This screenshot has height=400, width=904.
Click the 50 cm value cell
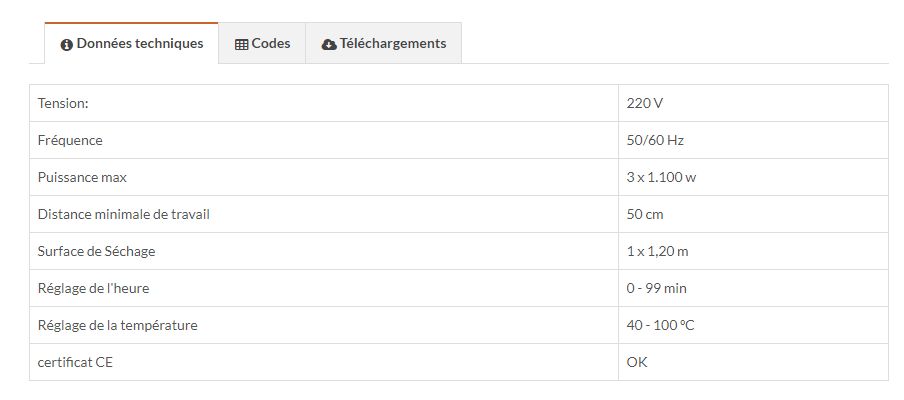click(x=645, y=214)
